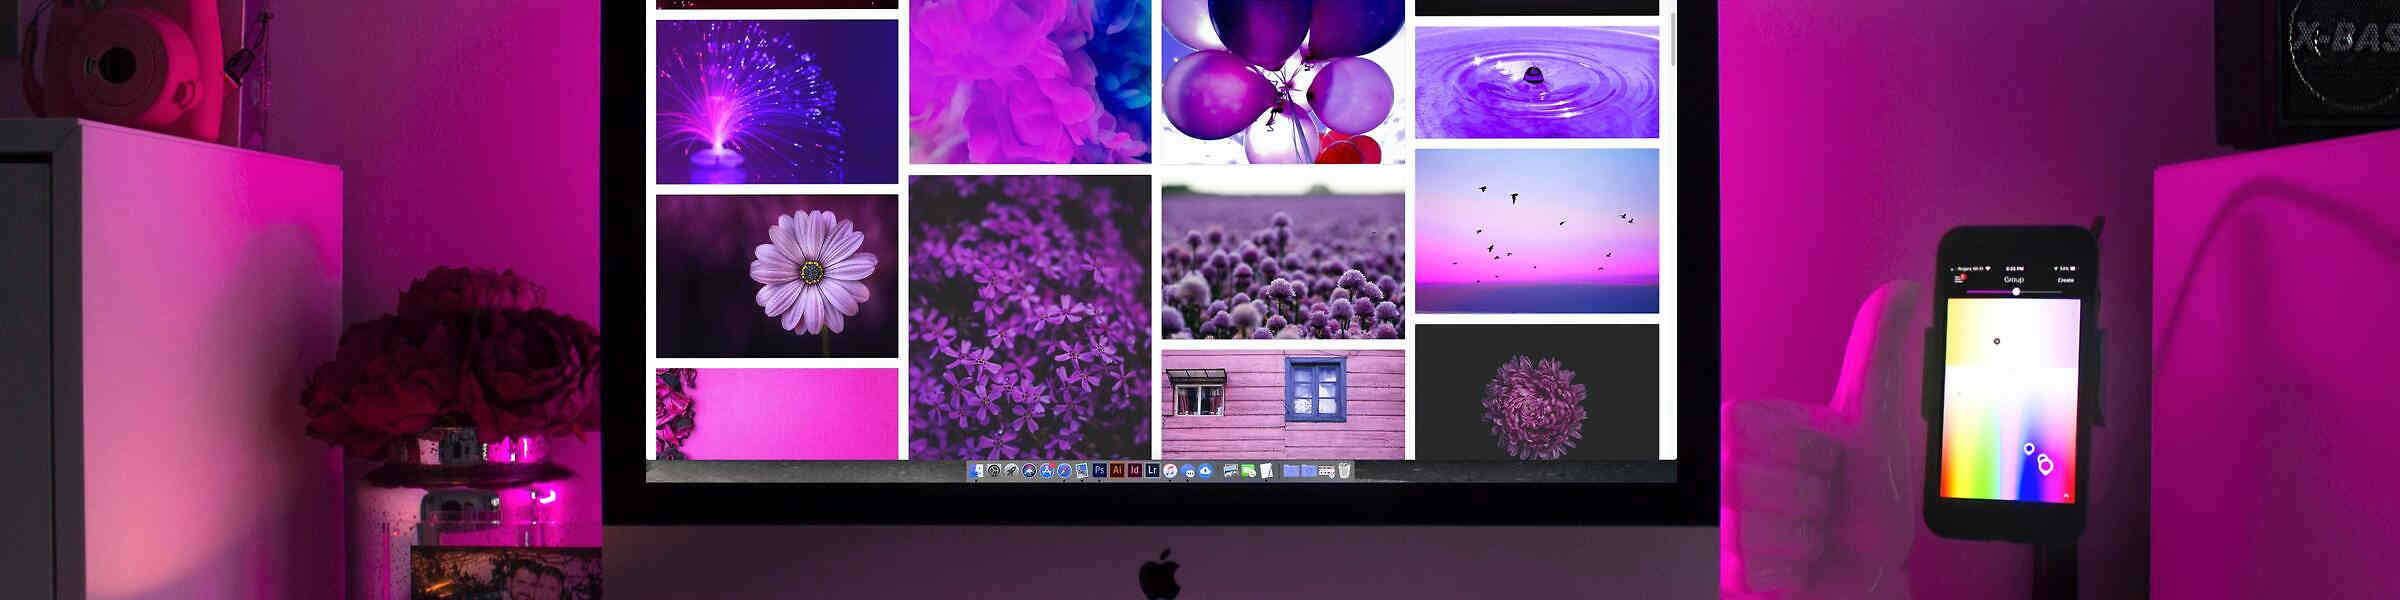Open the blue cloud app in Dock

[x=1205, y=471]
